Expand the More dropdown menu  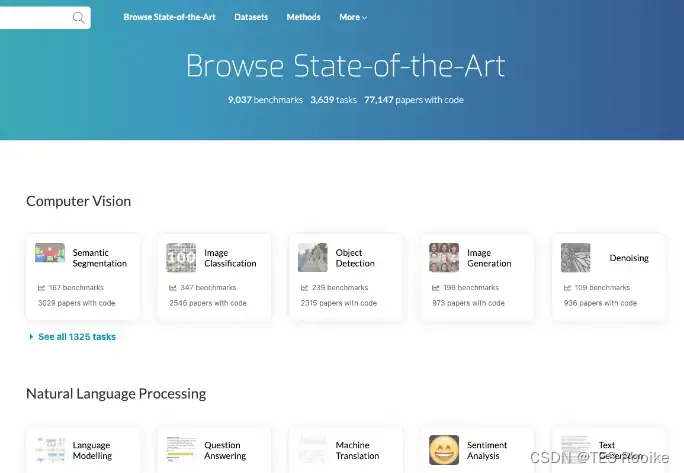(x=353, y=17)
